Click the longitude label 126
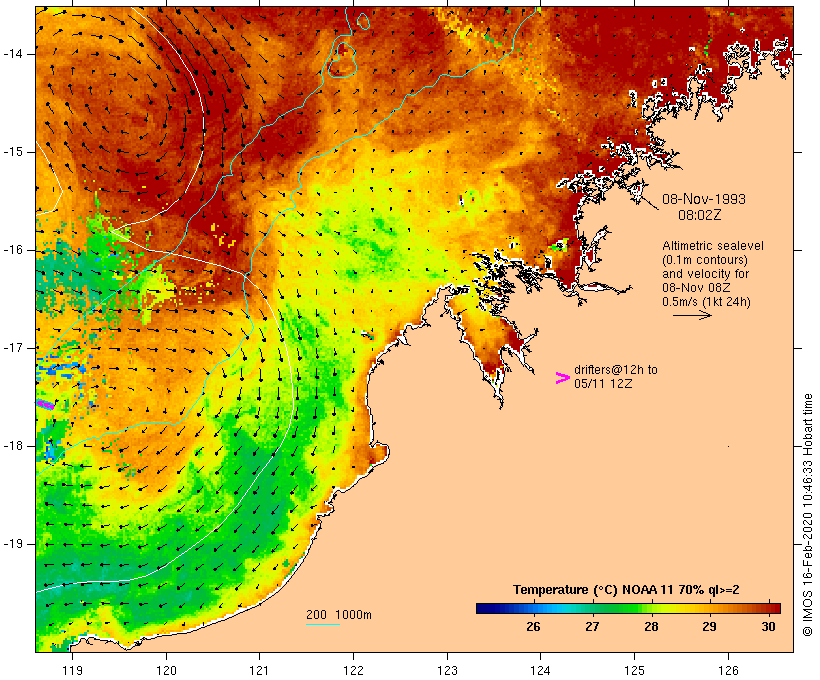This screenshot has height=680, width=820. (728, 671)
